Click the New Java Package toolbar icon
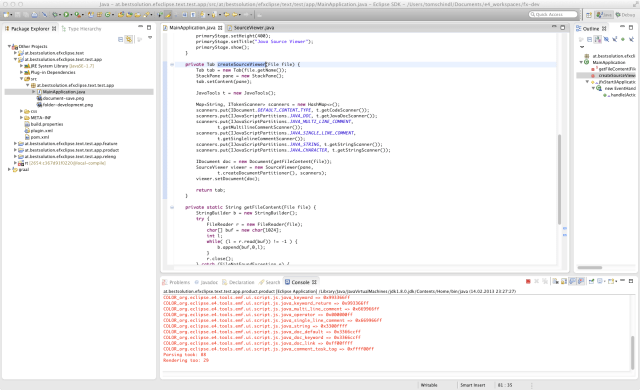 (x=99, y=15)
